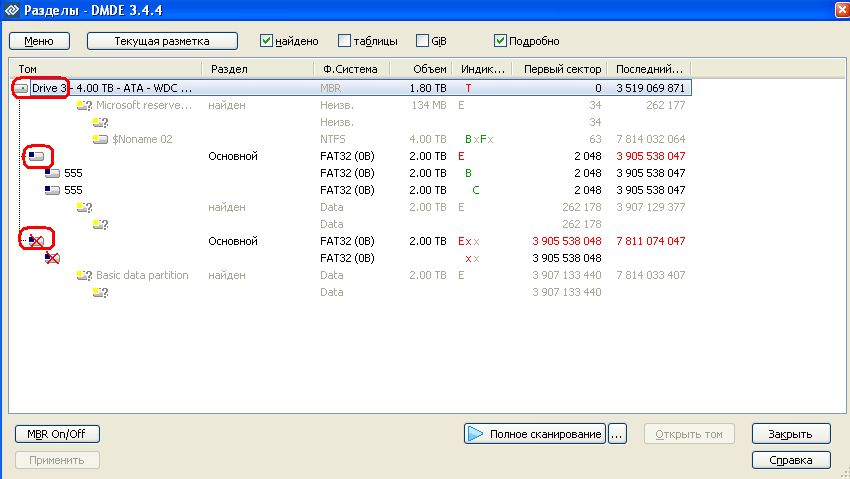Click the 7 814 033 407 value
850x479 pixels.
point(651,275)
